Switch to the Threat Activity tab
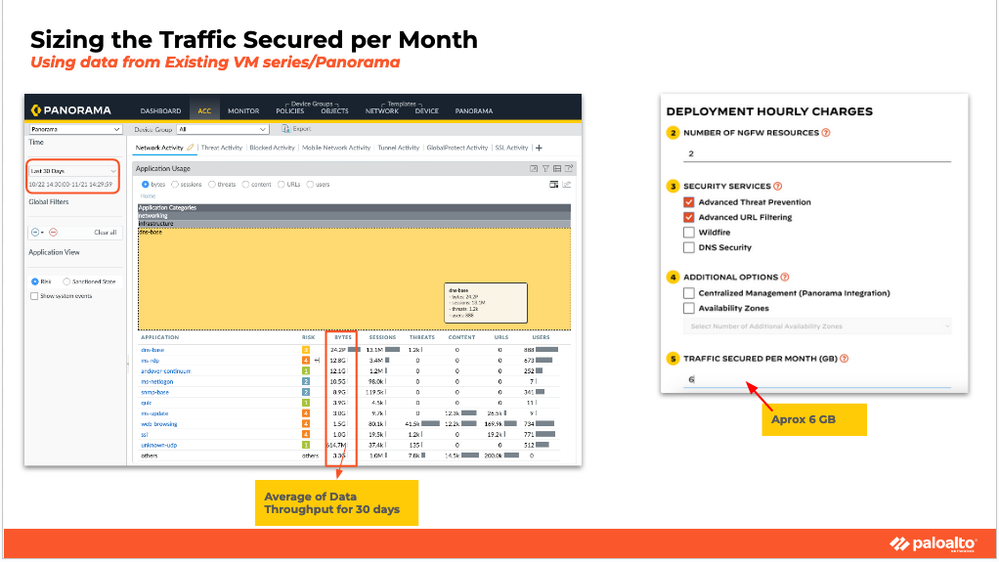This screenshot has height=562, width=999. coord(222,148)
